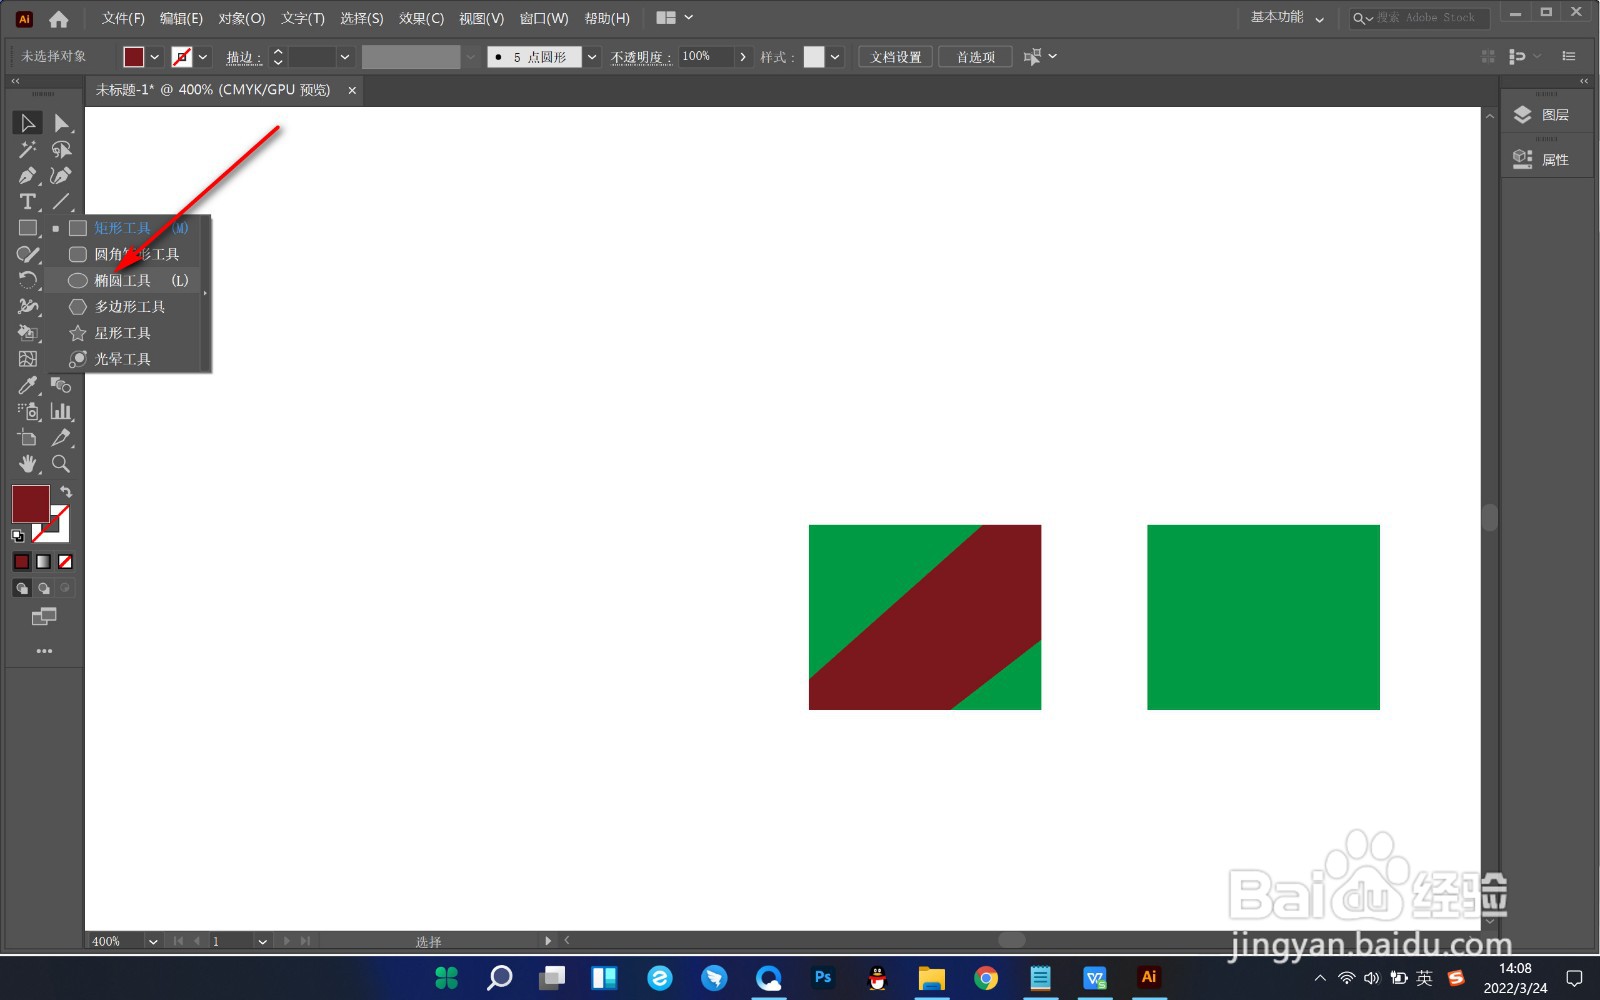
Task: Click the 样式 style swatch
Action: click(x=814, y=57)
